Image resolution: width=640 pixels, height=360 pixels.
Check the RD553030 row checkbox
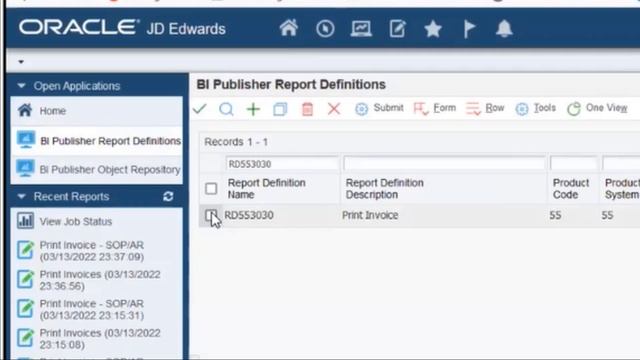pos(211,215)
